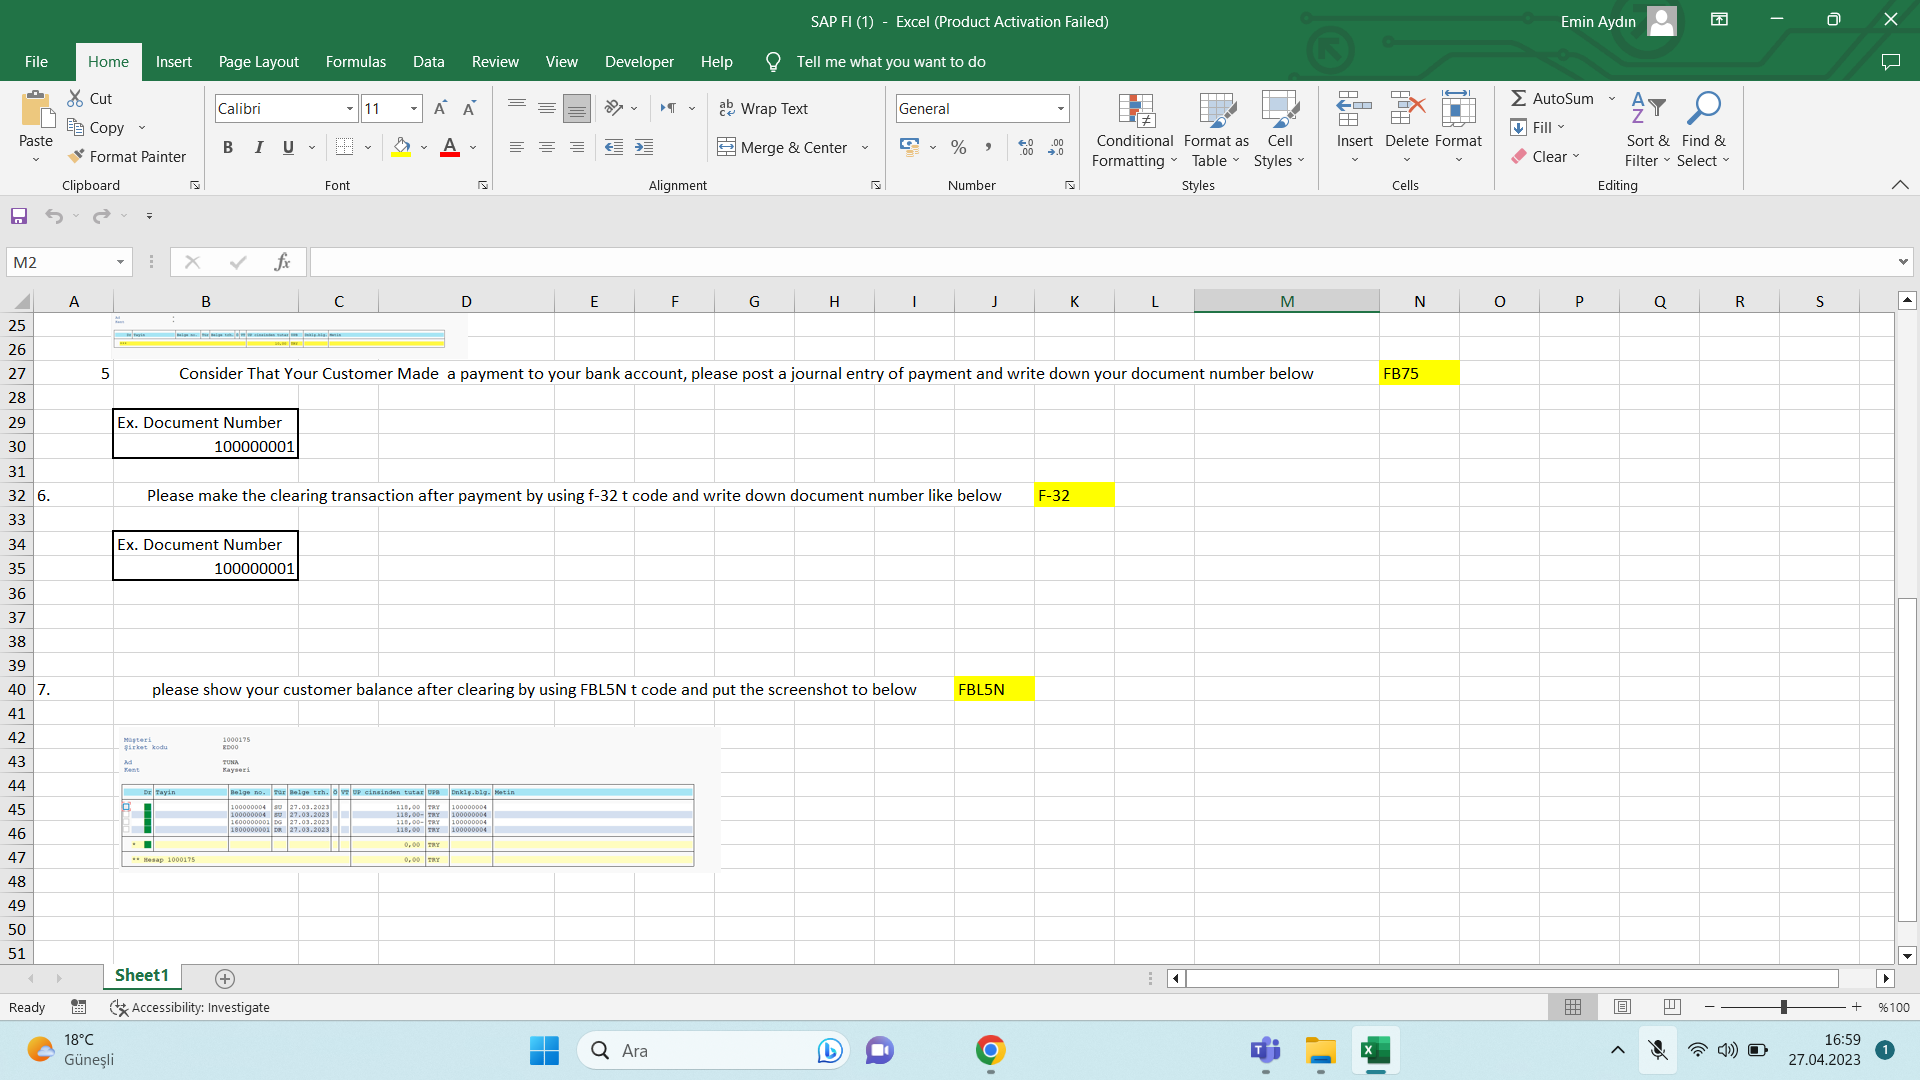Click the Cut scissors icon

tap(75, 98)
